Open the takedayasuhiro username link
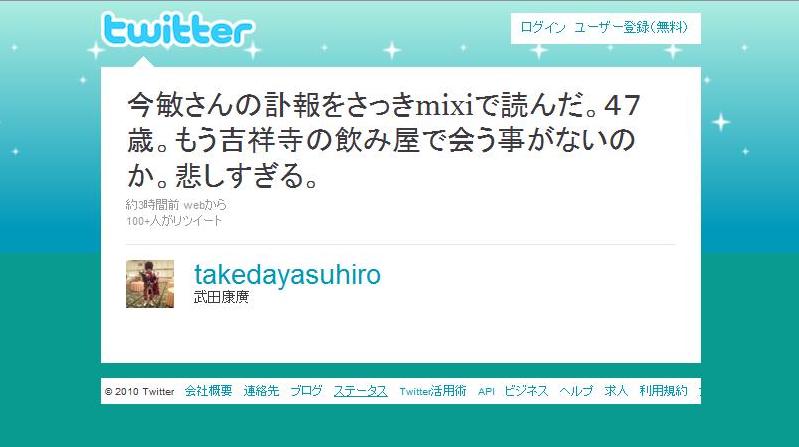The height and width of the screenshot is (447, 799). click(x=287, y=274)
